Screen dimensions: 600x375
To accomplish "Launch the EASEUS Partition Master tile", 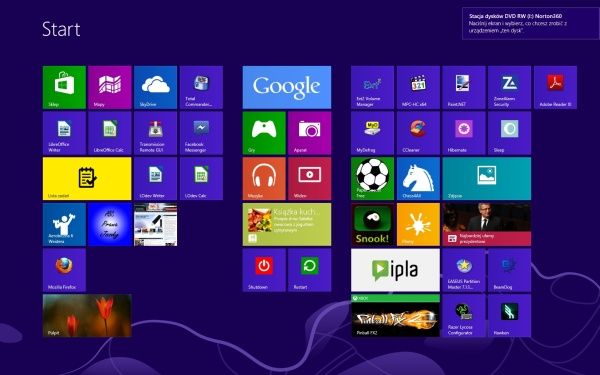I will [x=464, y=270].
